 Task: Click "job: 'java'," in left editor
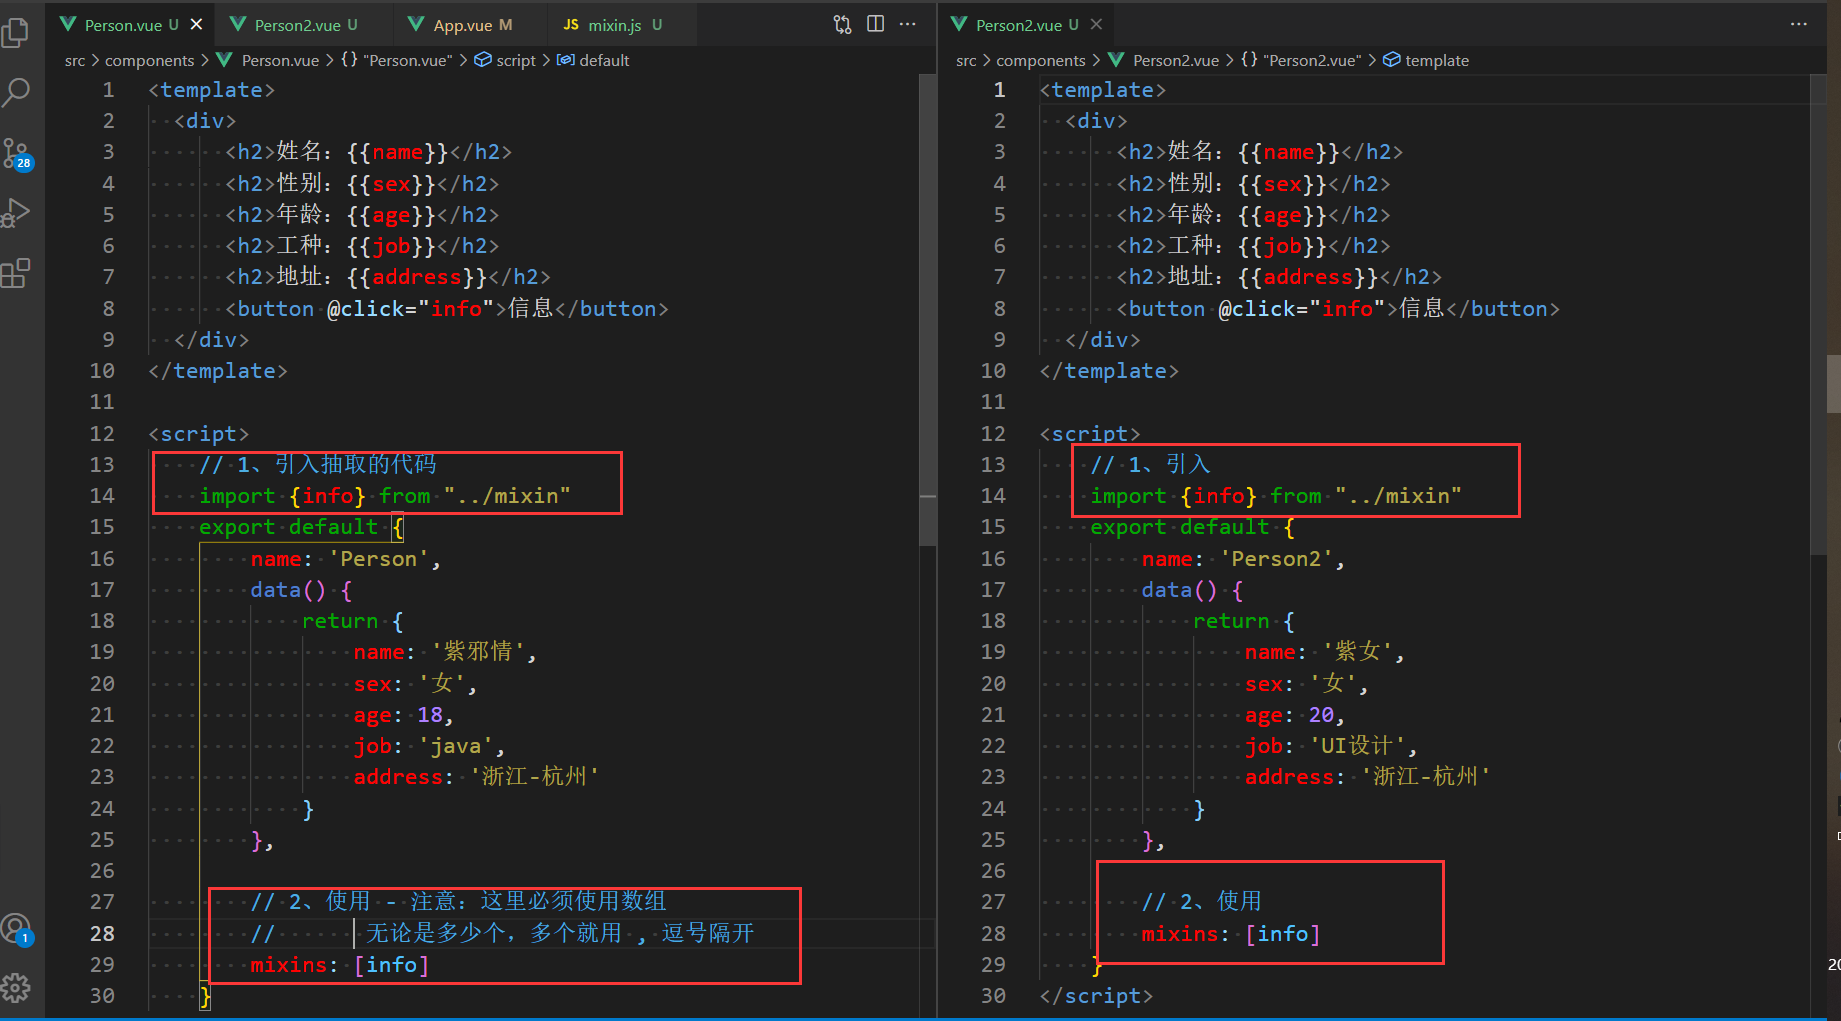[429, 746]
